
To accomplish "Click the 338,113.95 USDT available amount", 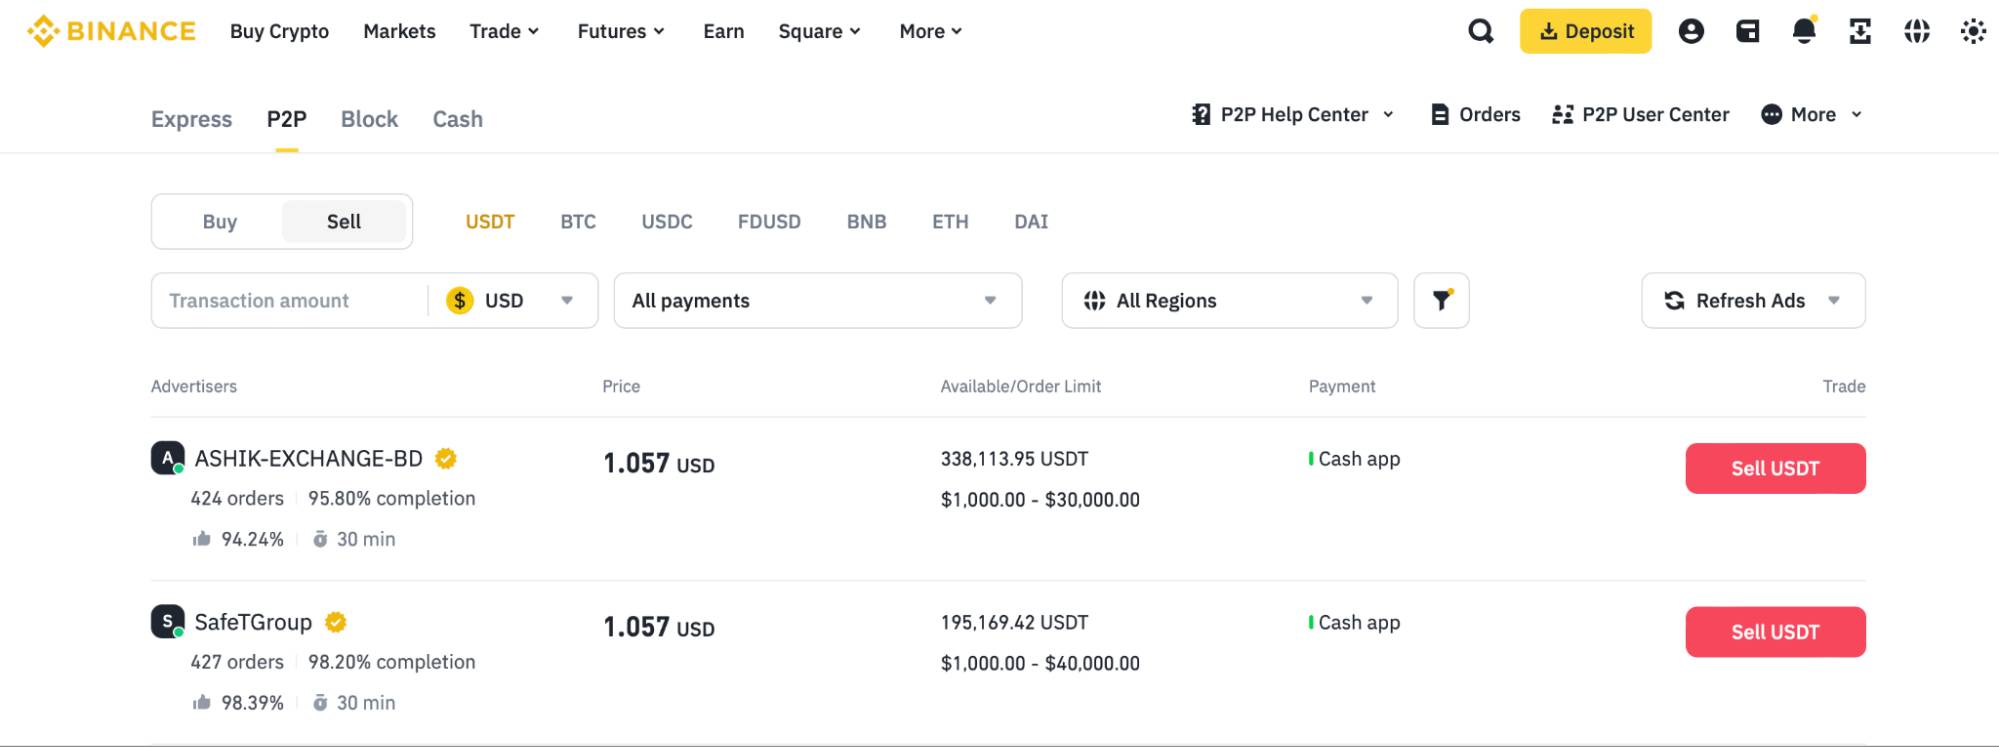I will click(x=1014, y=459).
